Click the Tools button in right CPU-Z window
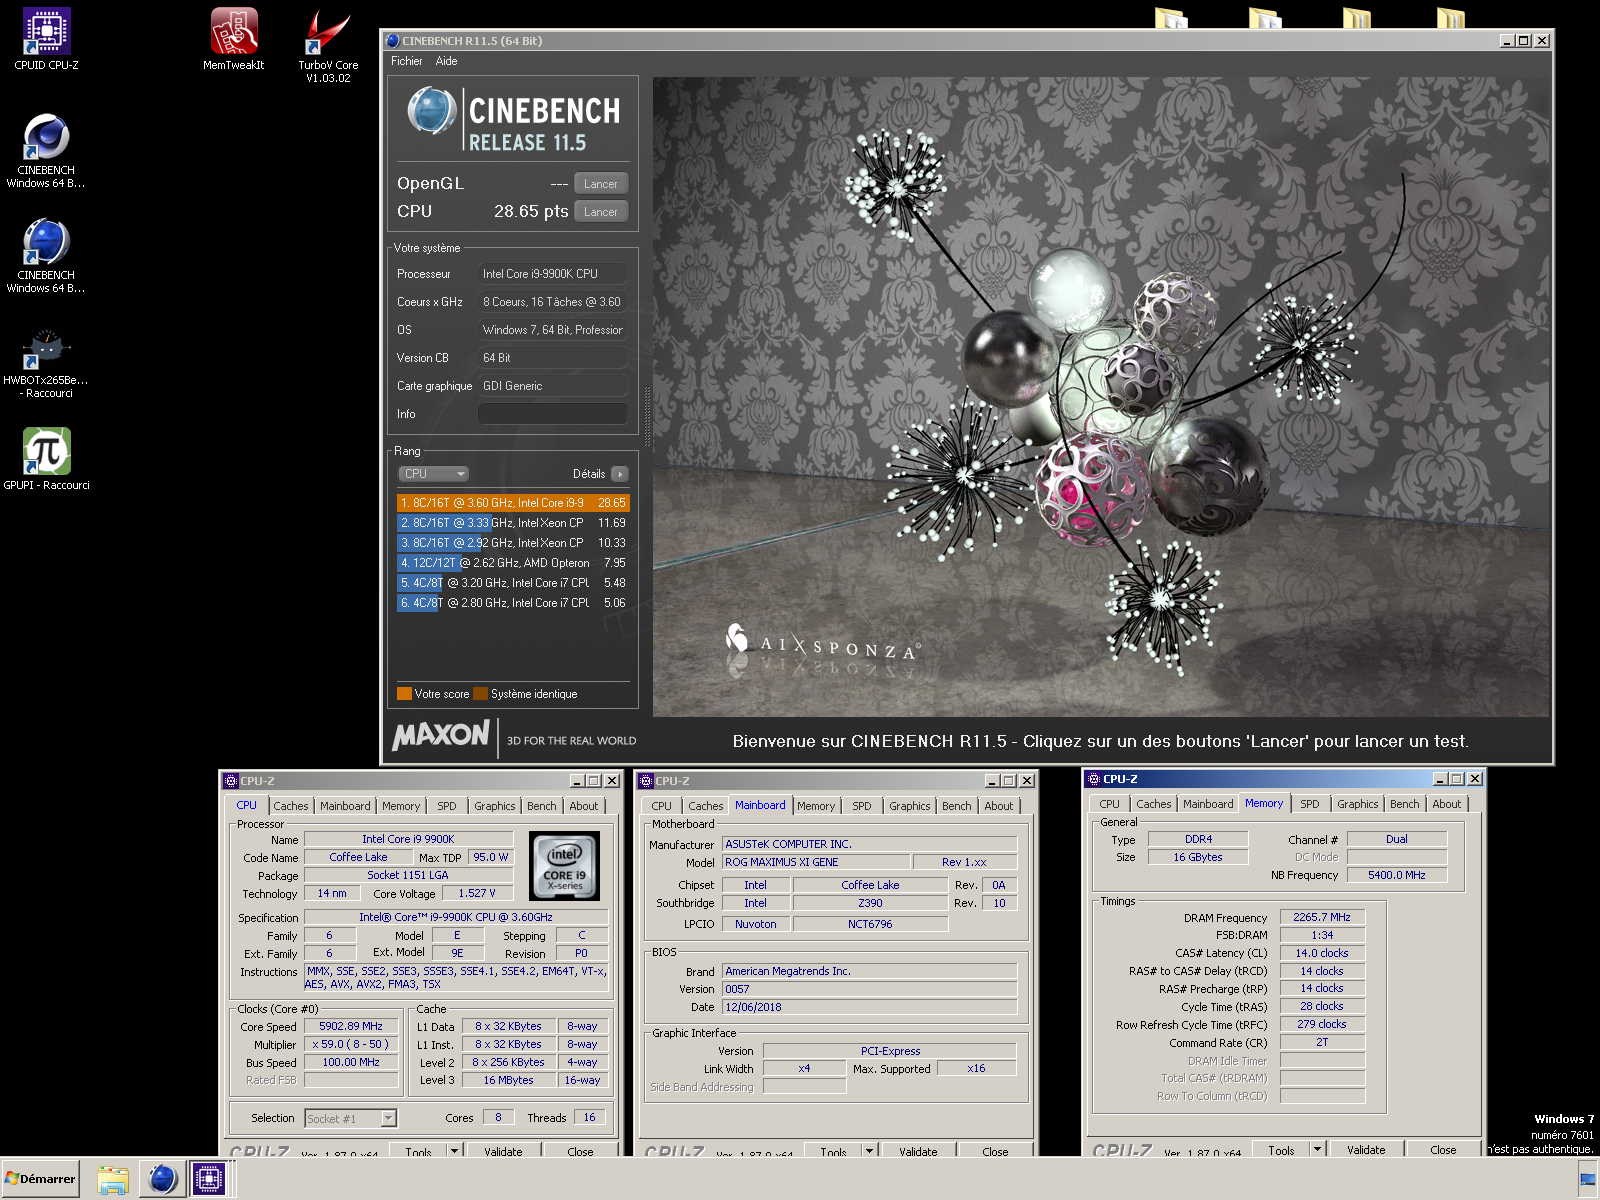This screenshot has height=1200, width=1600. click(x=1281, y=1149)
